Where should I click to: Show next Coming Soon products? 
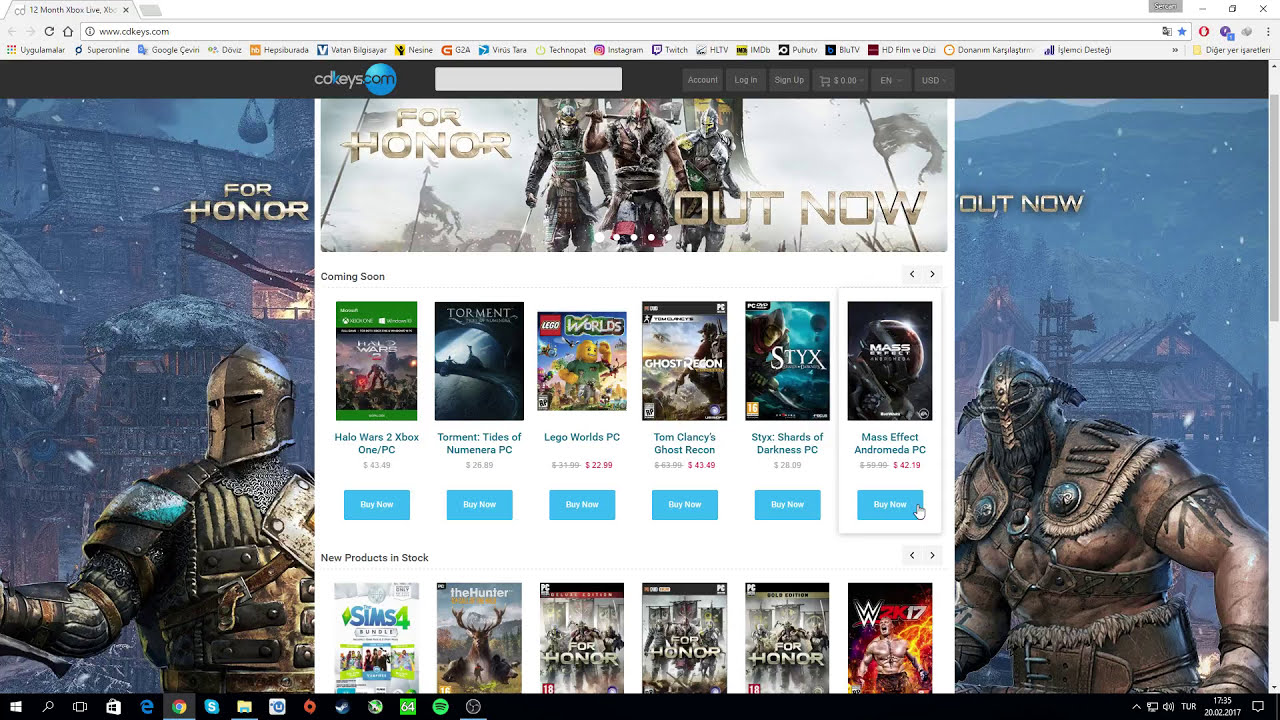(x=932, y=274)
